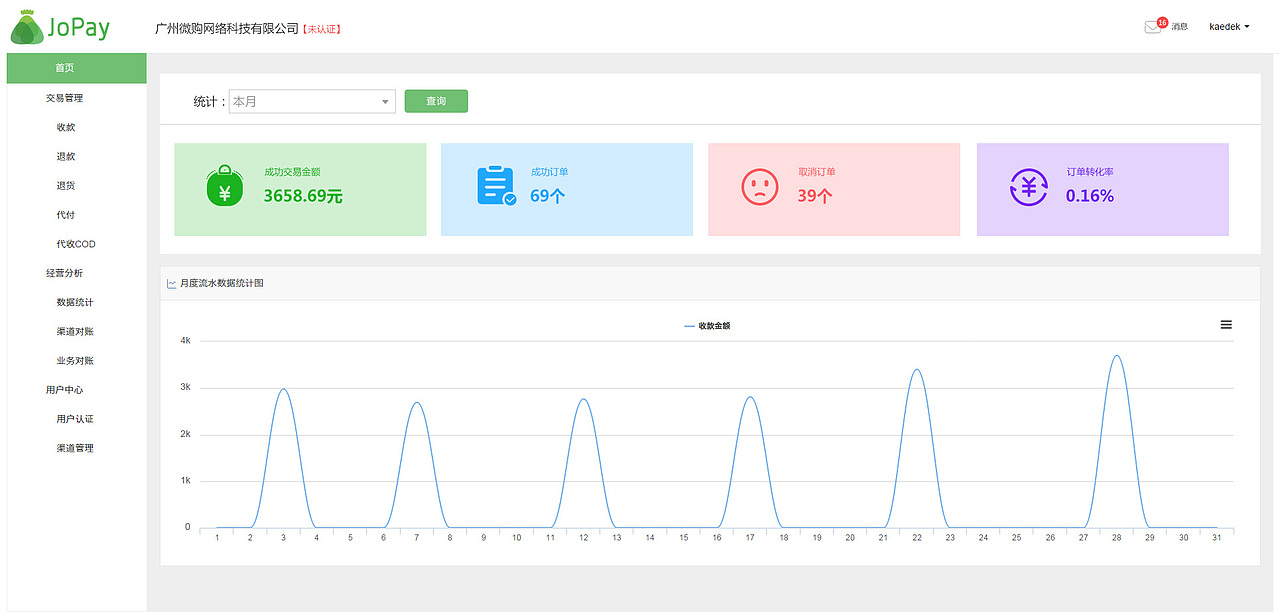1280x612 pixels.
Task: Select 交易管理 in the sidebar
Action: pos(64,98)
